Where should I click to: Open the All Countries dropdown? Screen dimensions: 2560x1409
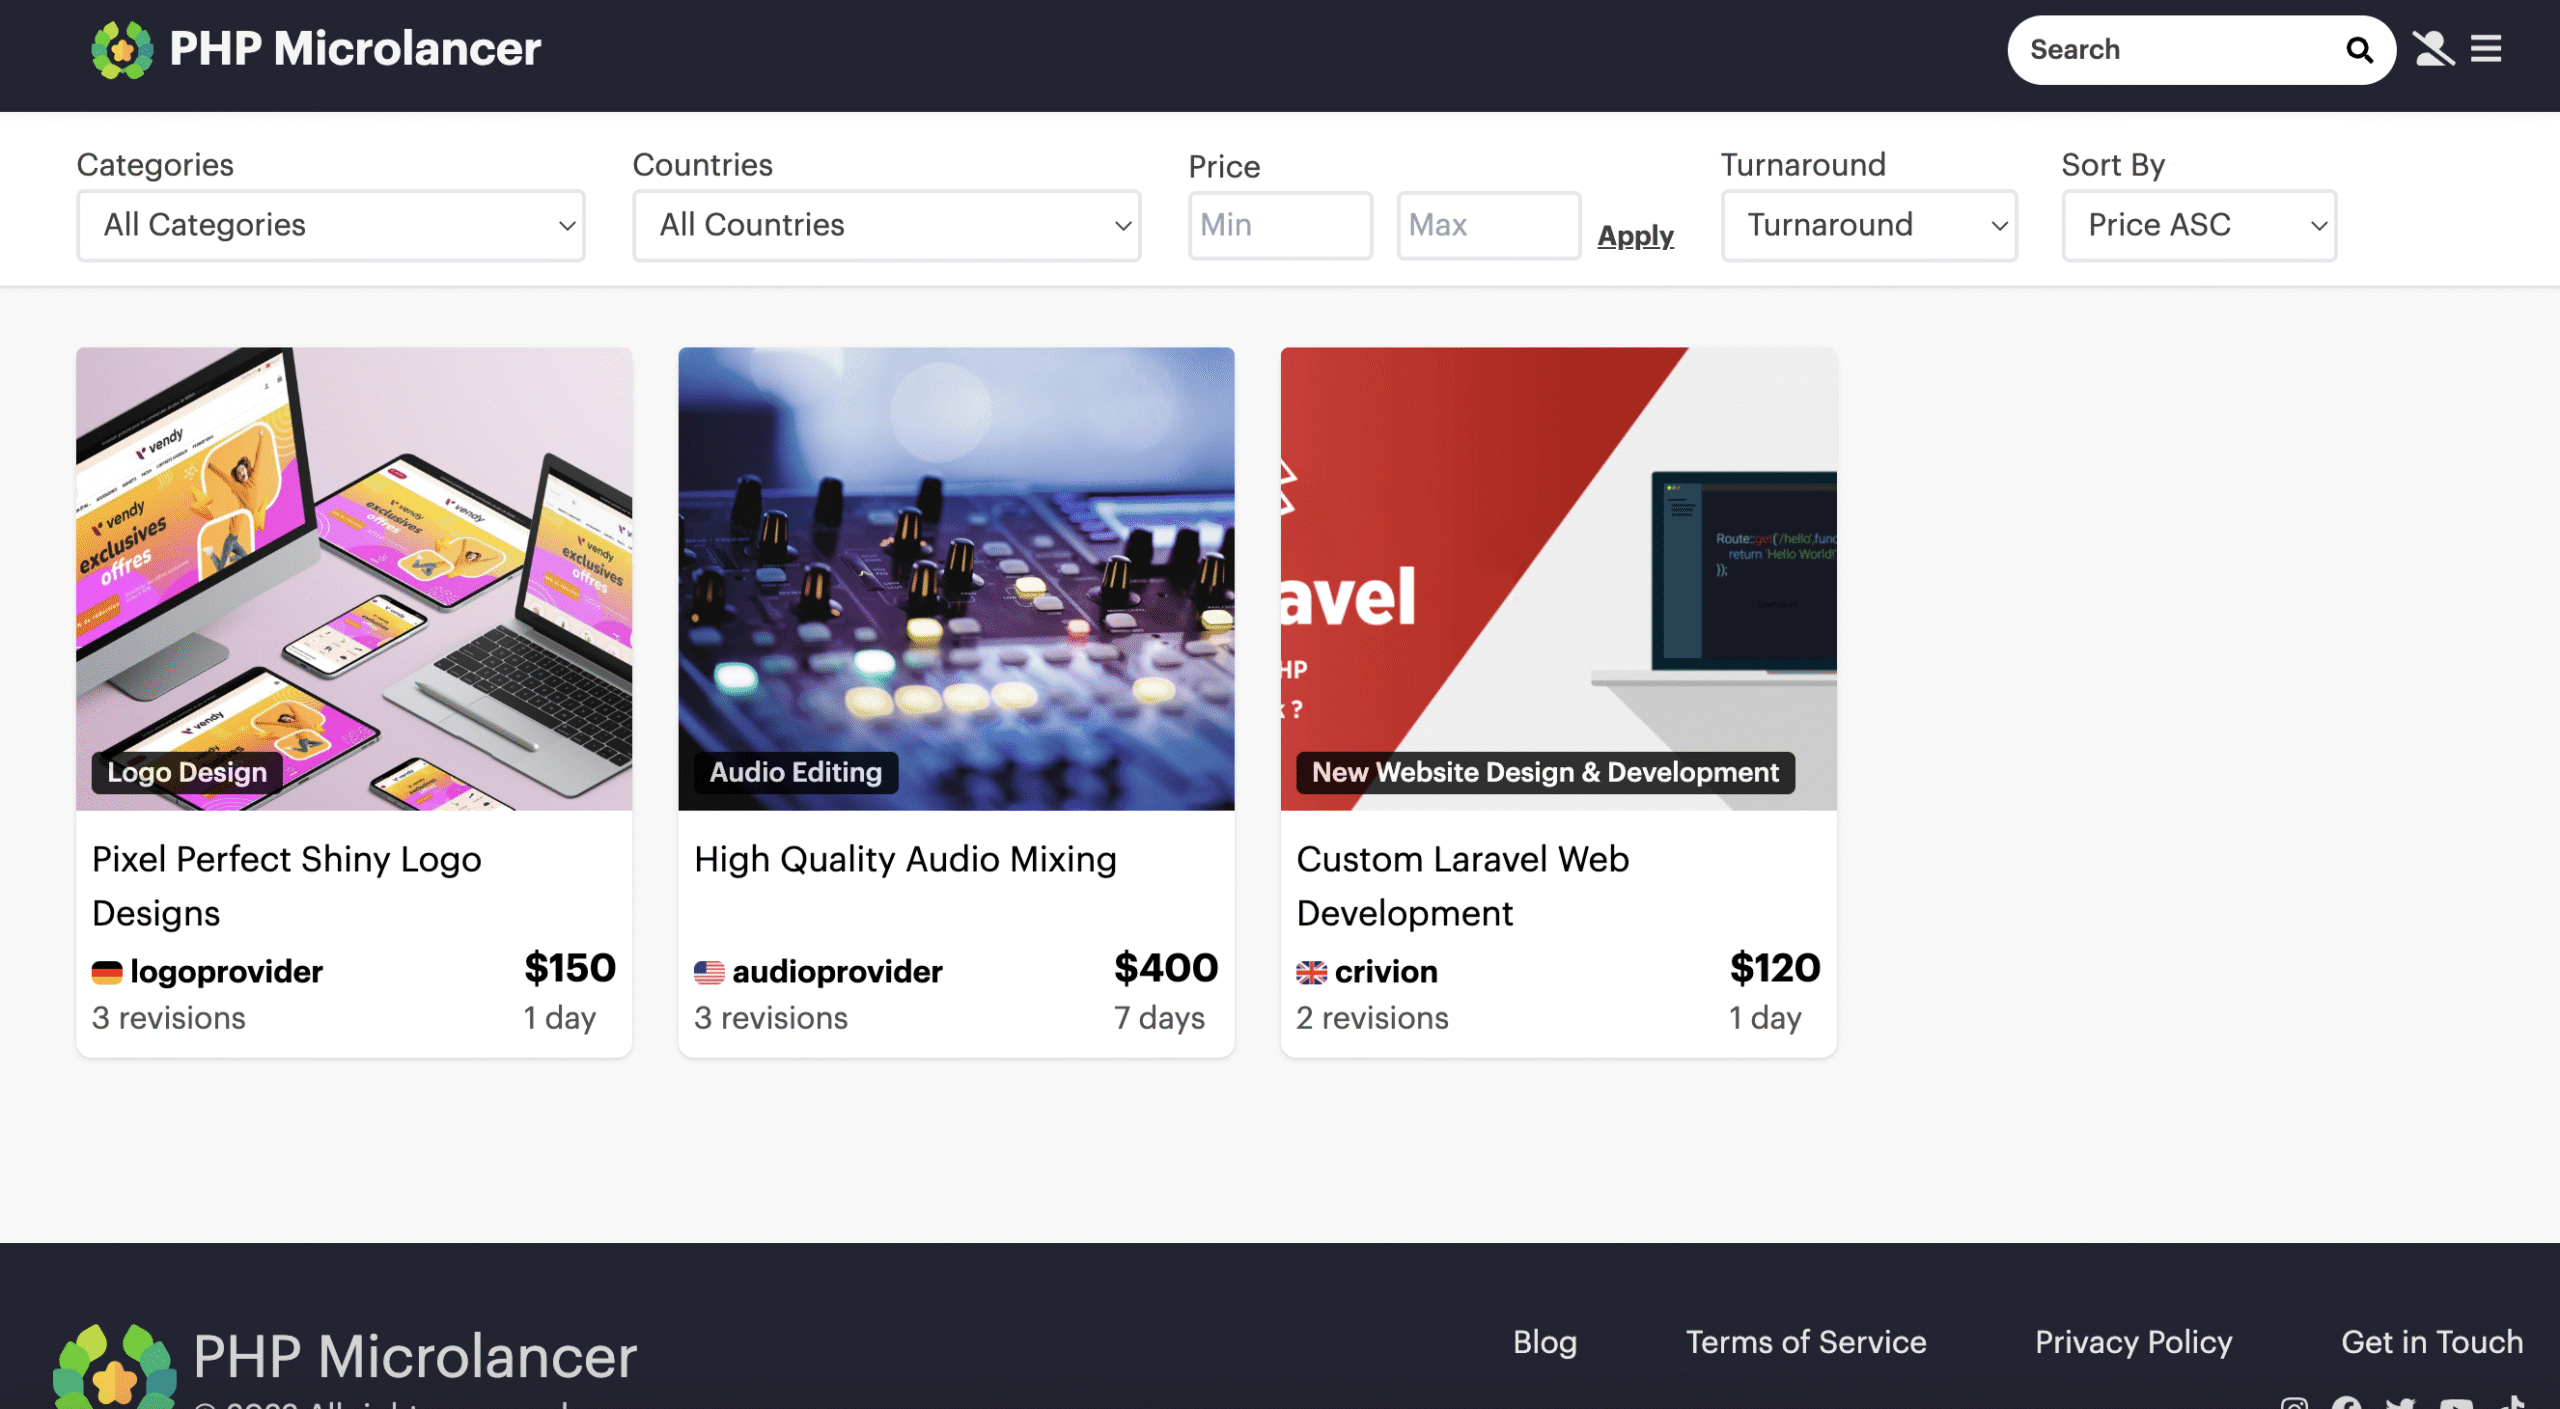pyautogui.click(x=886, y=226)
